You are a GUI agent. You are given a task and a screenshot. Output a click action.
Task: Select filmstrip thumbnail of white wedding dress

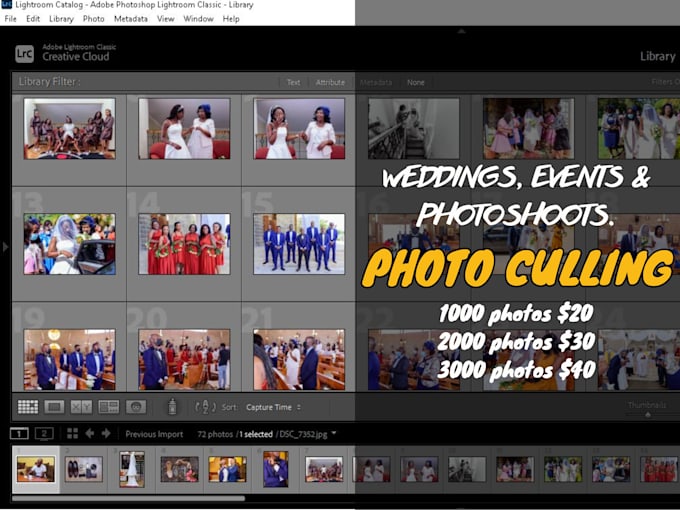pos(132,469)
